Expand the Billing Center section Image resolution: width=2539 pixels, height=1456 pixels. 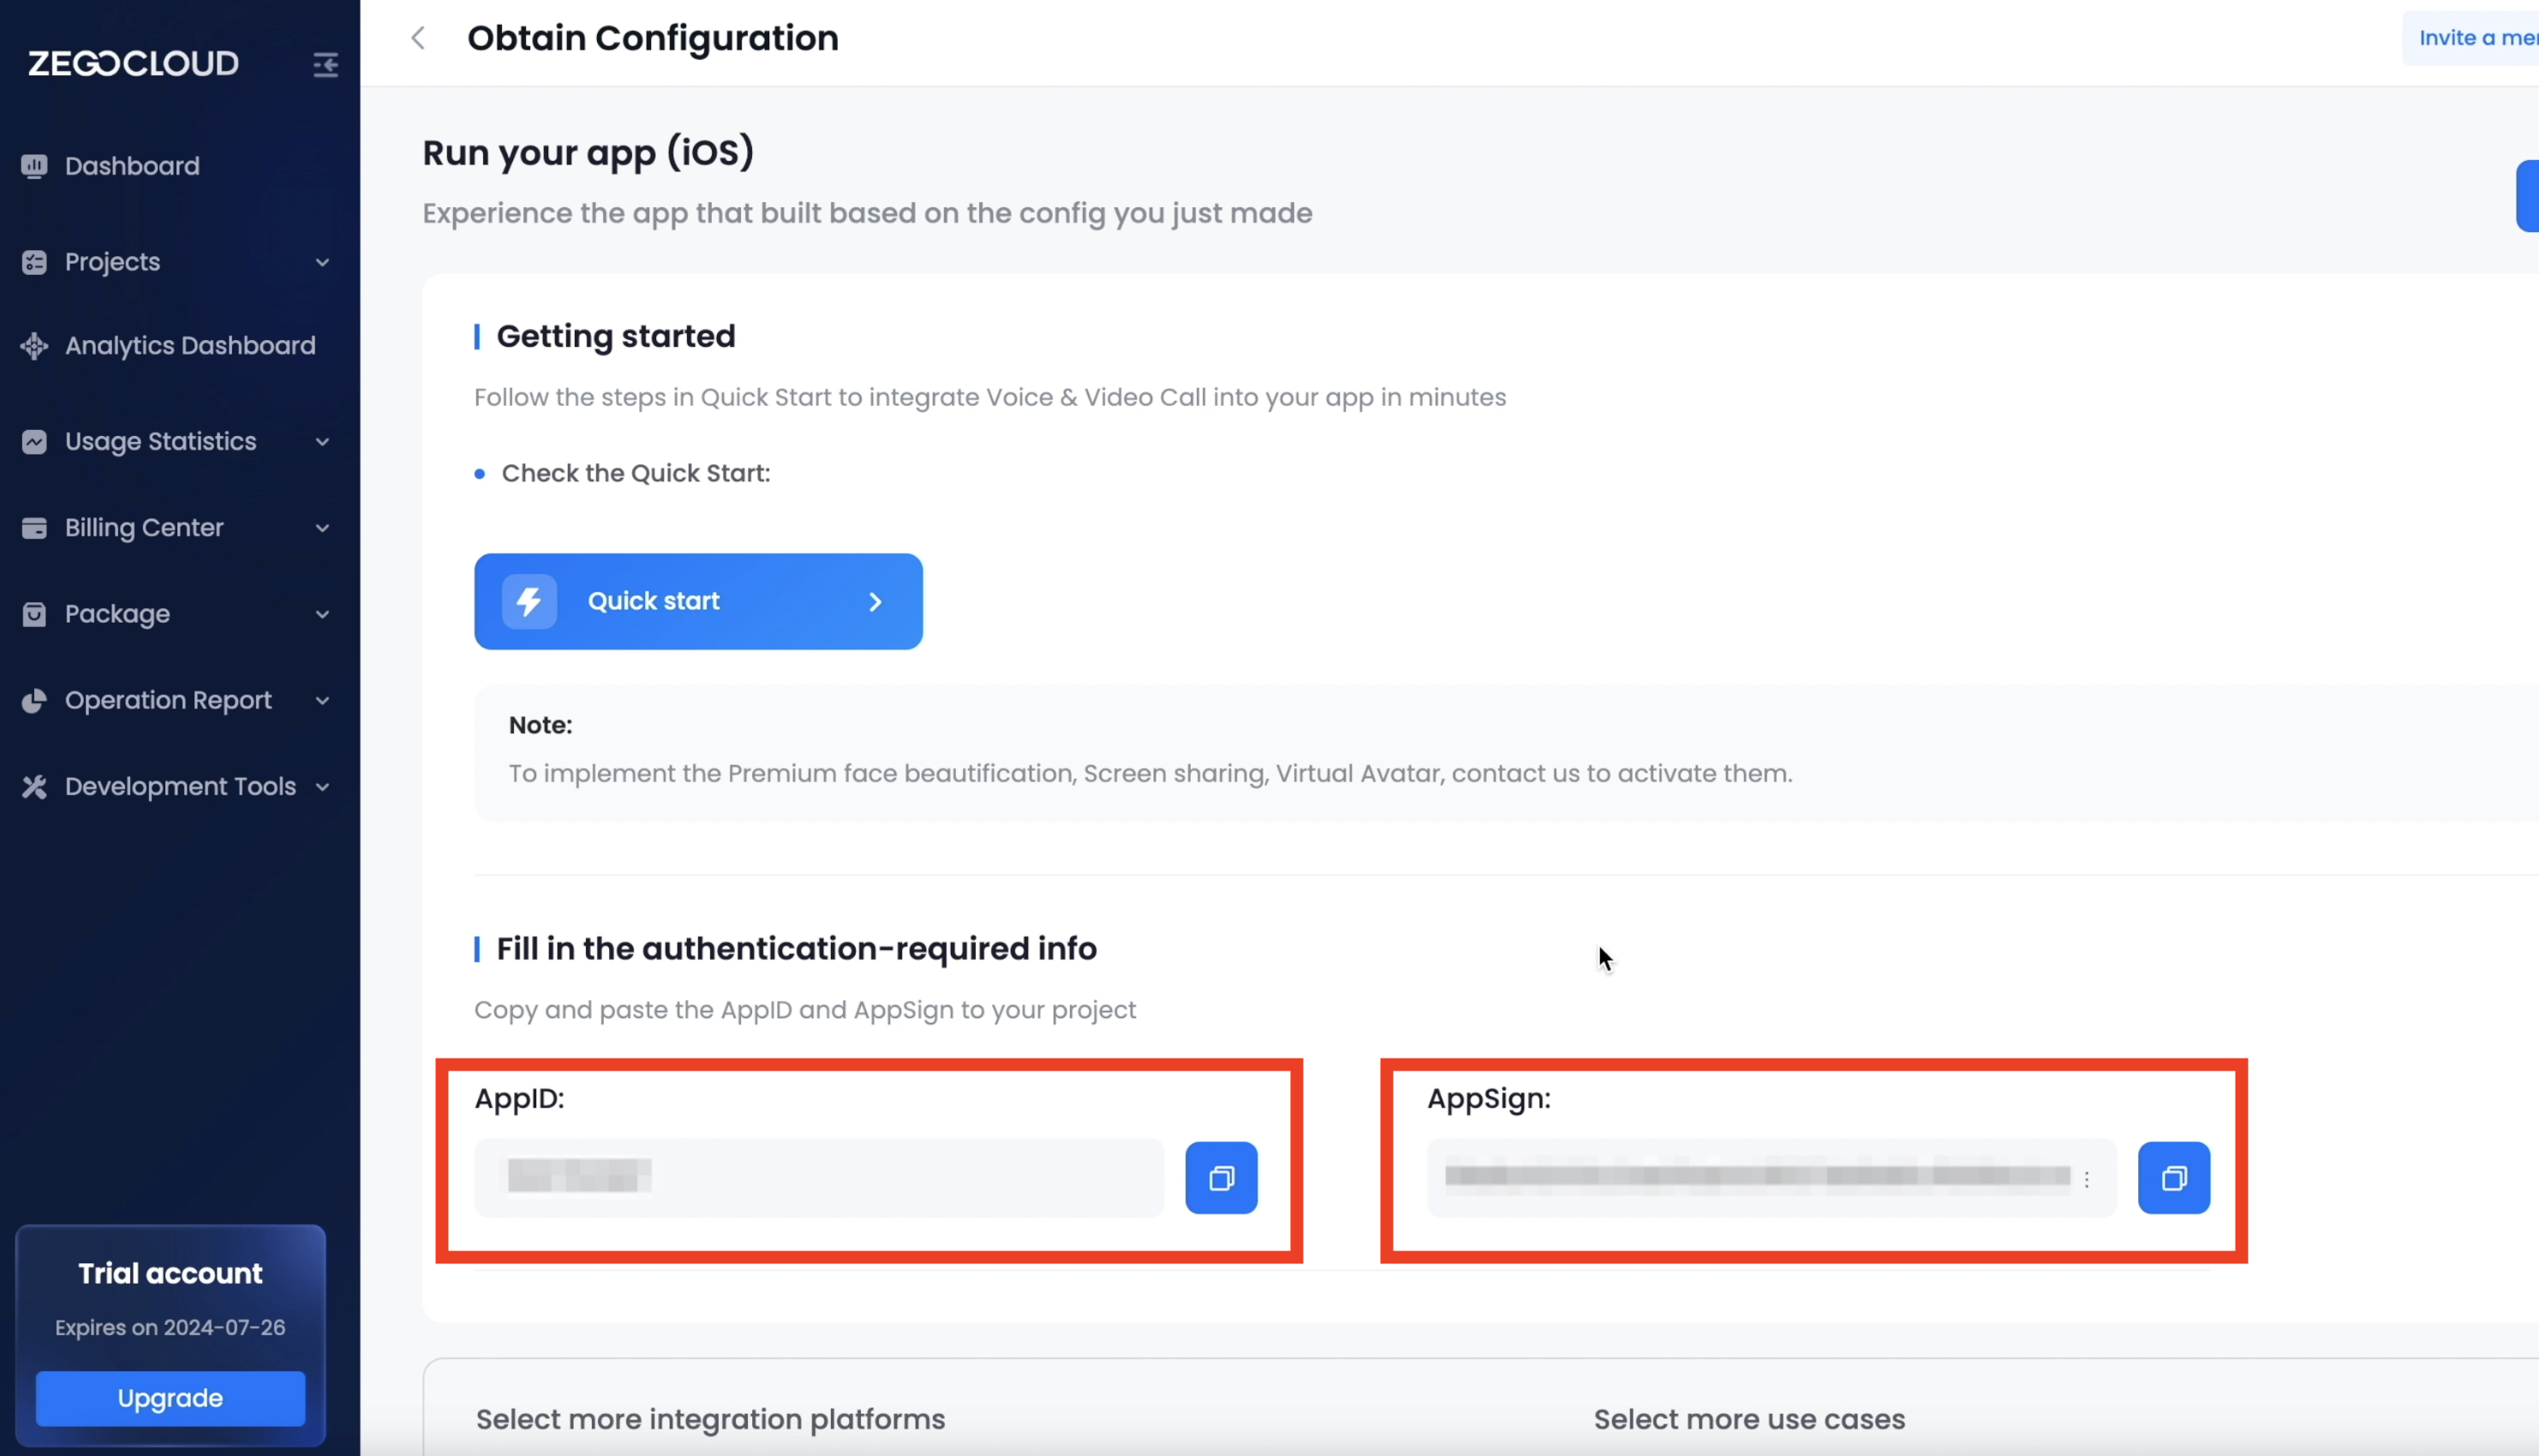[322, 528]
